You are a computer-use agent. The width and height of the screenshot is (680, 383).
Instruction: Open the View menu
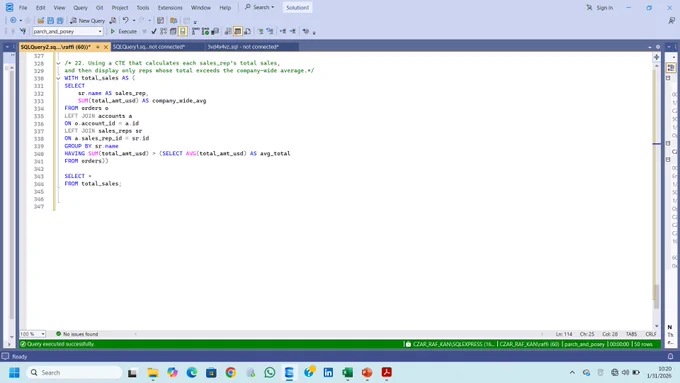pyautogui.click(x=59, y=8)
